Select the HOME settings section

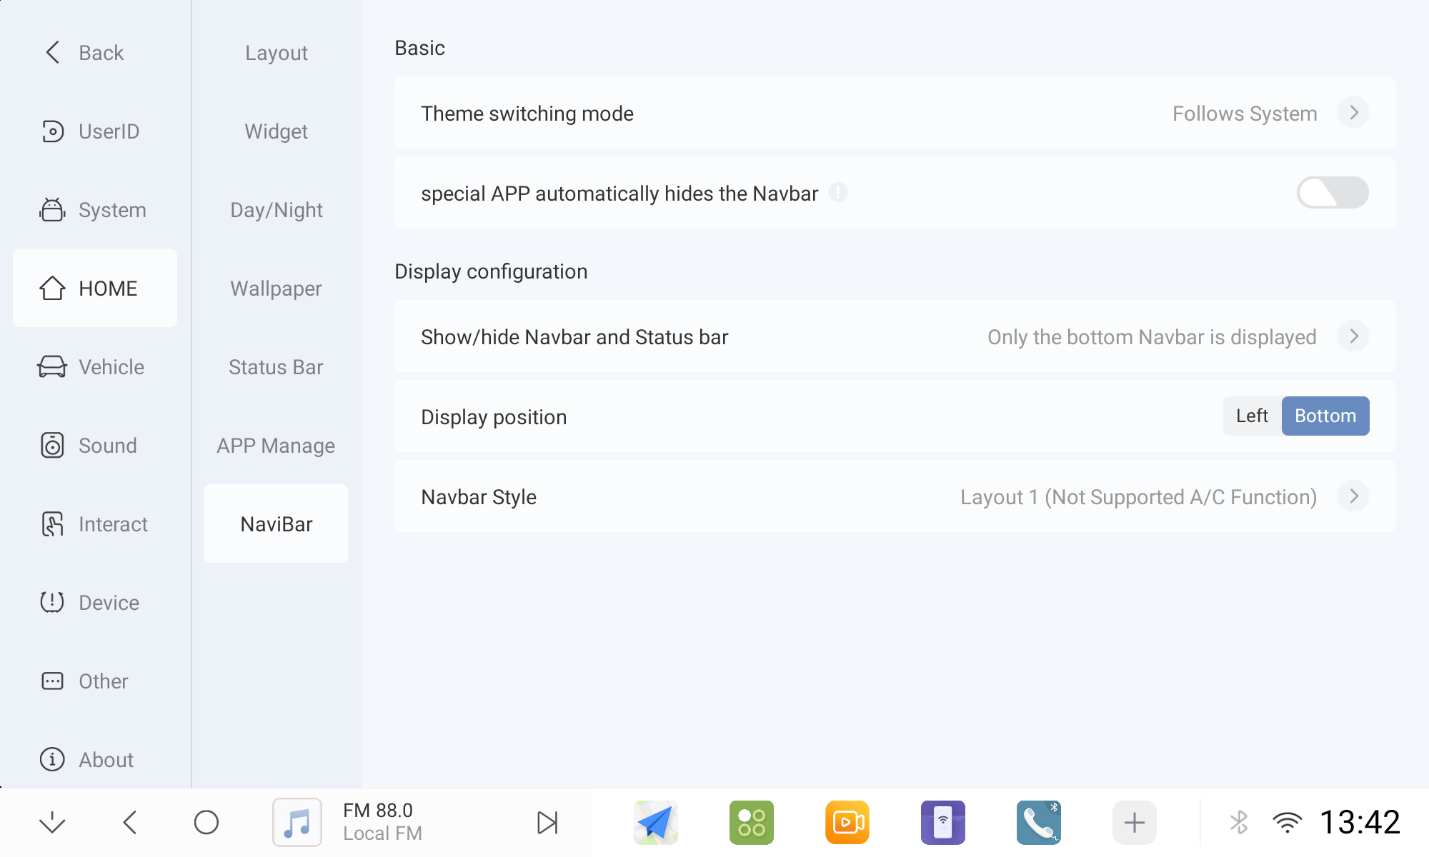point(95,288)
